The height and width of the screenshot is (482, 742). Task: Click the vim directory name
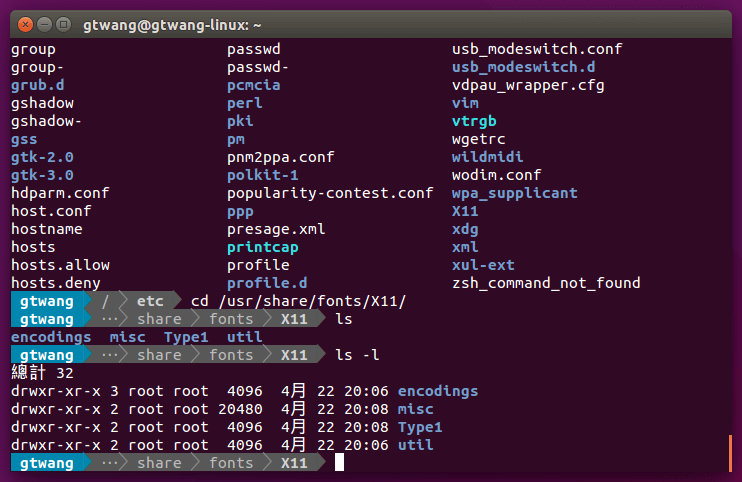click(x=465, y=103)
